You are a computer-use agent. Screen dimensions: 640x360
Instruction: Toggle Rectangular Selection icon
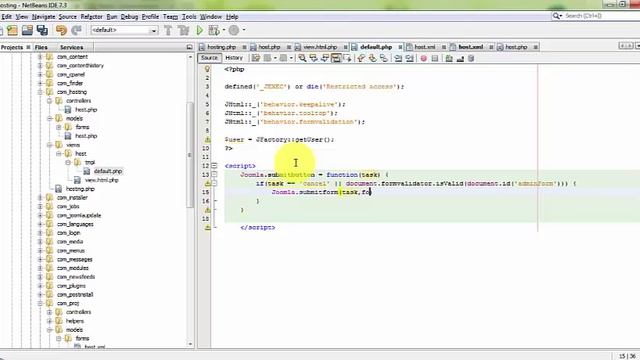[x=347, y=58]
